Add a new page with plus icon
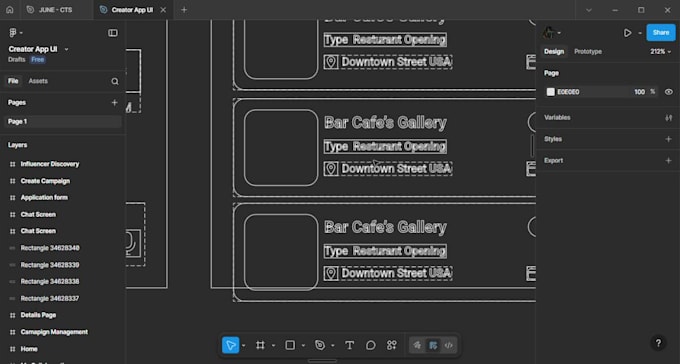Screen dimensions: 680x364 [x=114, y=102]
